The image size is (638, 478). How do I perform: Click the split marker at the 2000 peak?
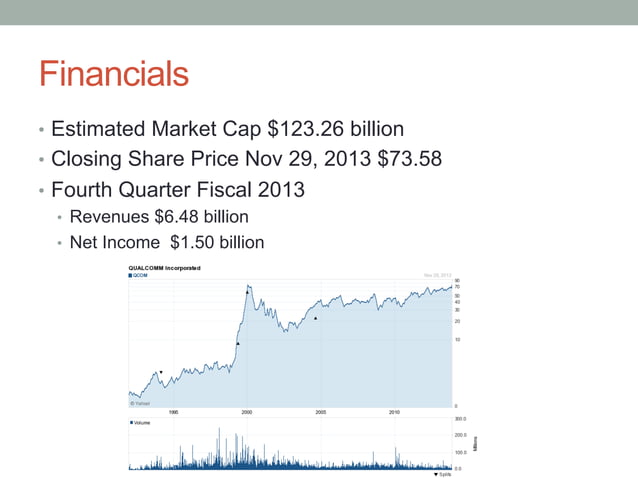pos(248,291)
